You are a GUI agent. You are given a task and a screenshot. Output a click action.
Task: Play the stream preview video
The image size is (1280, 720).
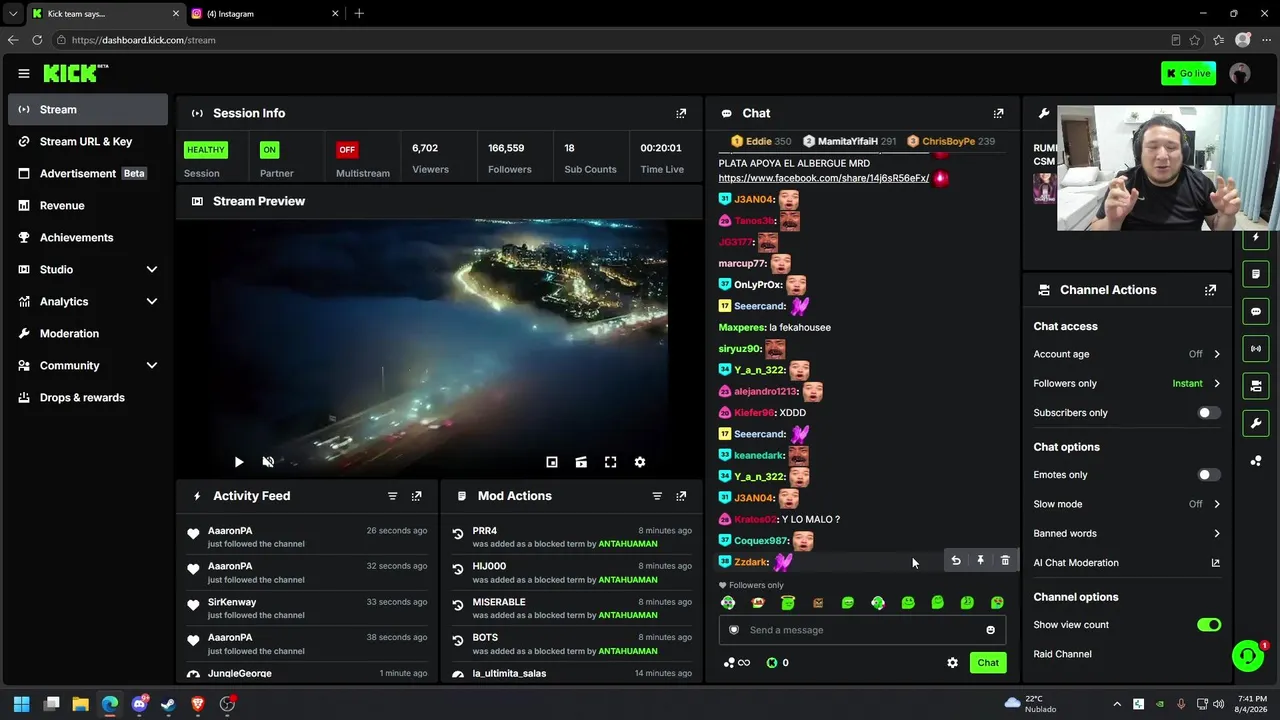click(x=238, y=462)
